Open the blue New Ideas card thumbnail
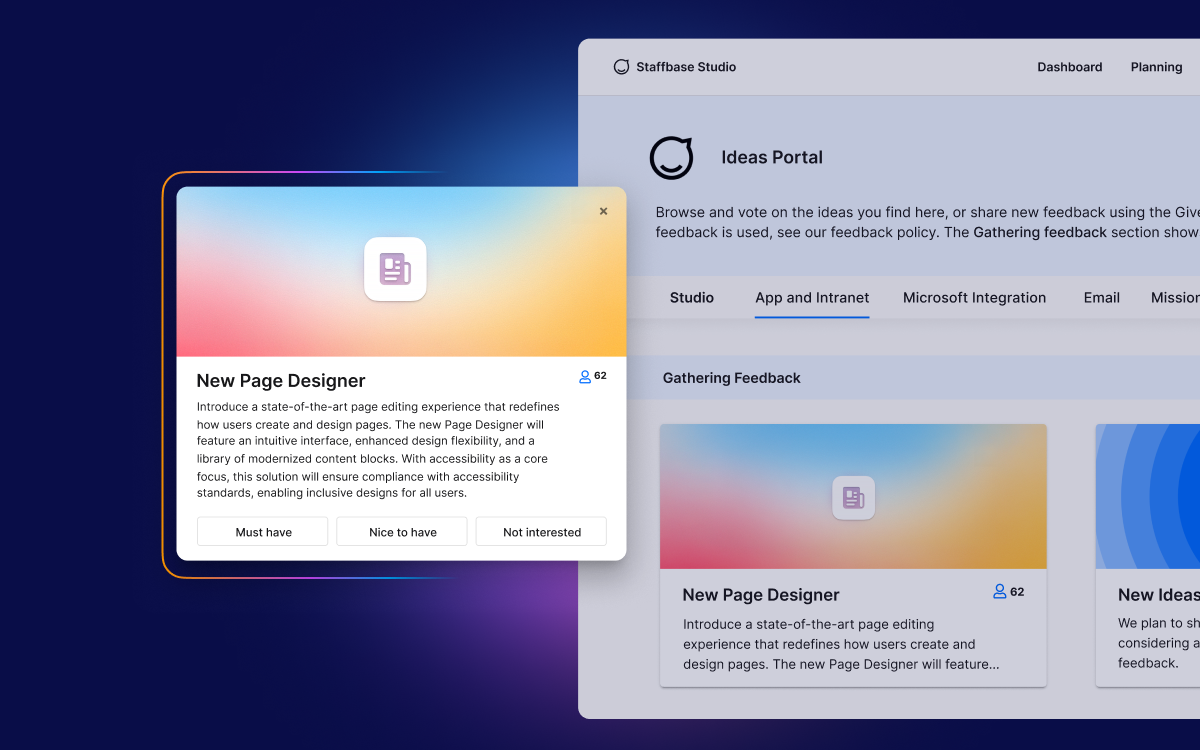The width and height of the screenshot is (1200, 750). tap(1148, 497)
